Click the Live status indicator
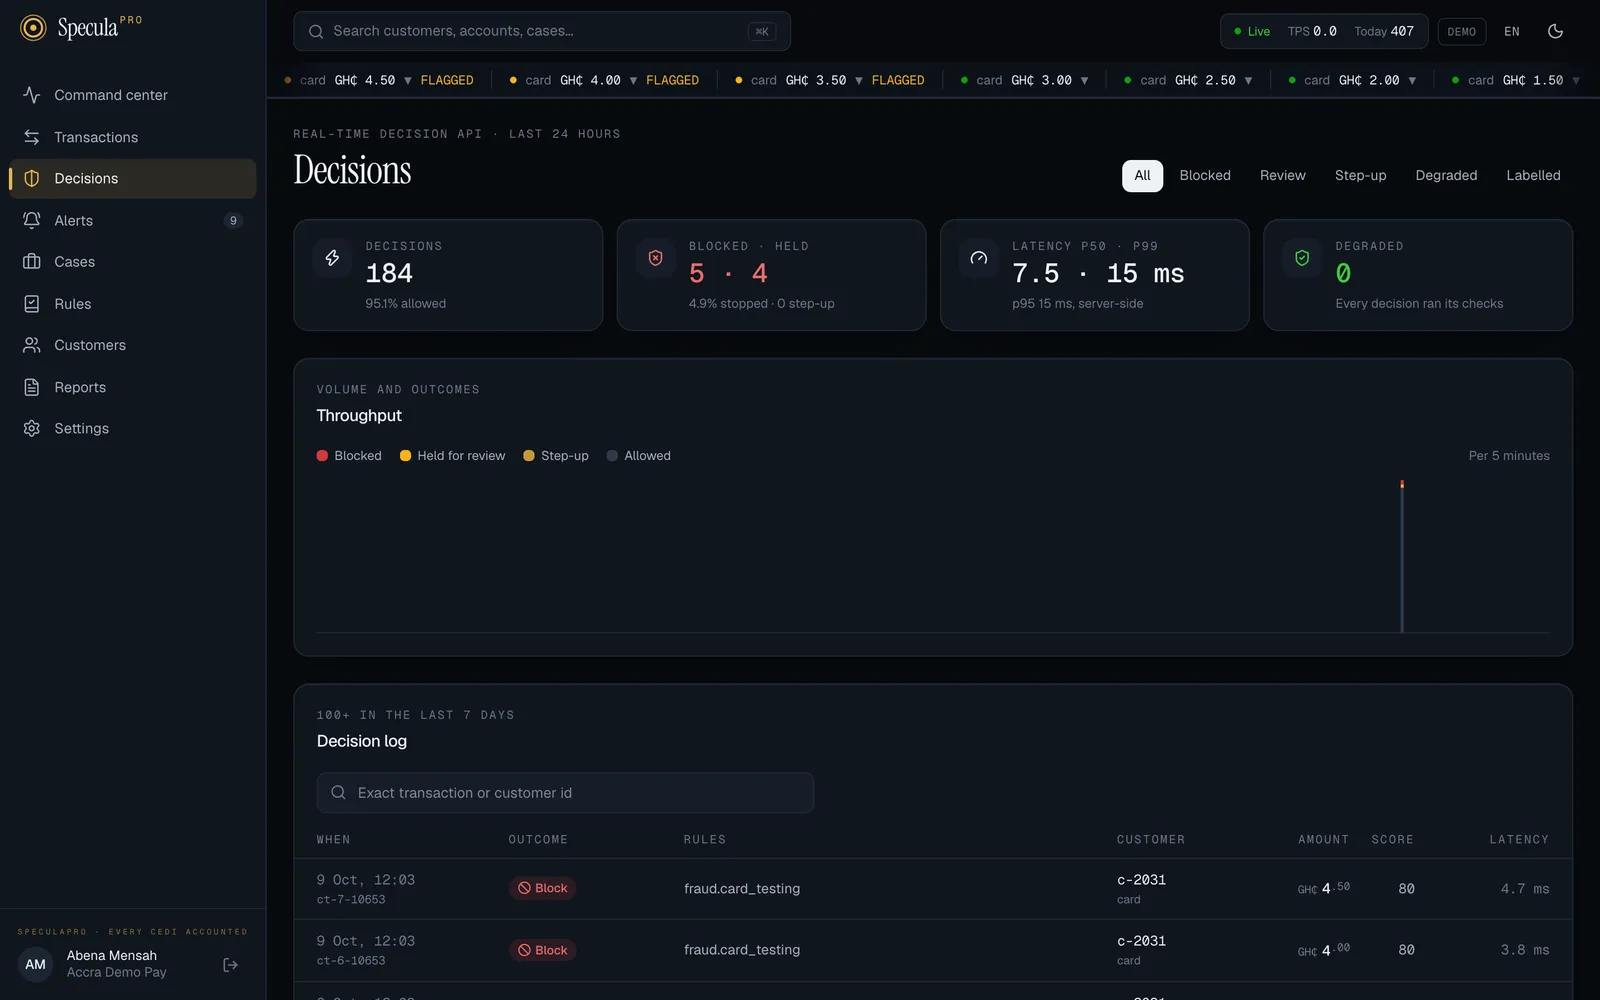Viewport: 1600px width, 1000px height. [1252, 31]
